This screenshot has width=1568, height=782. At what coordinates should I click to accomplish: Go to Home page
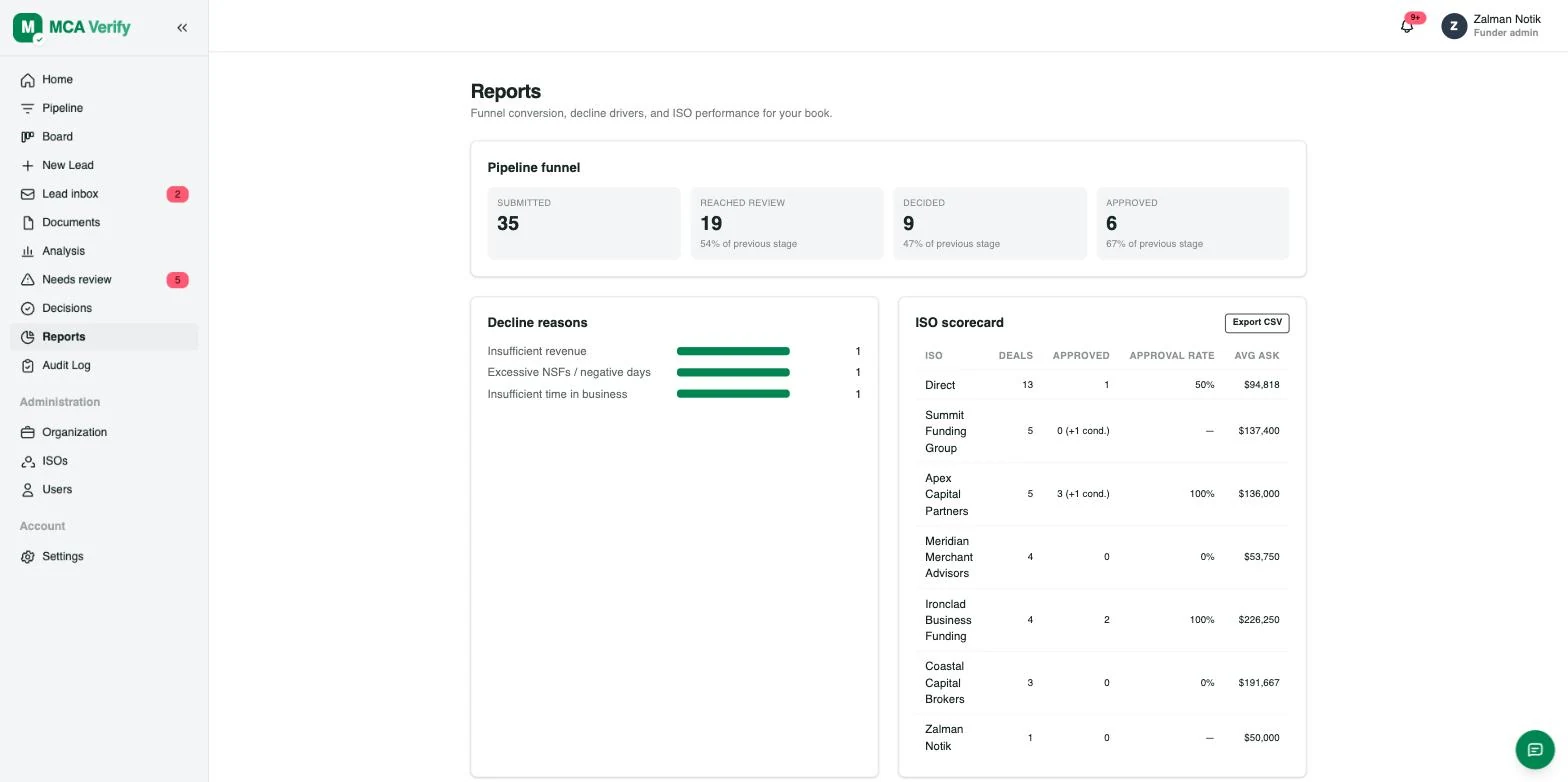104,80
